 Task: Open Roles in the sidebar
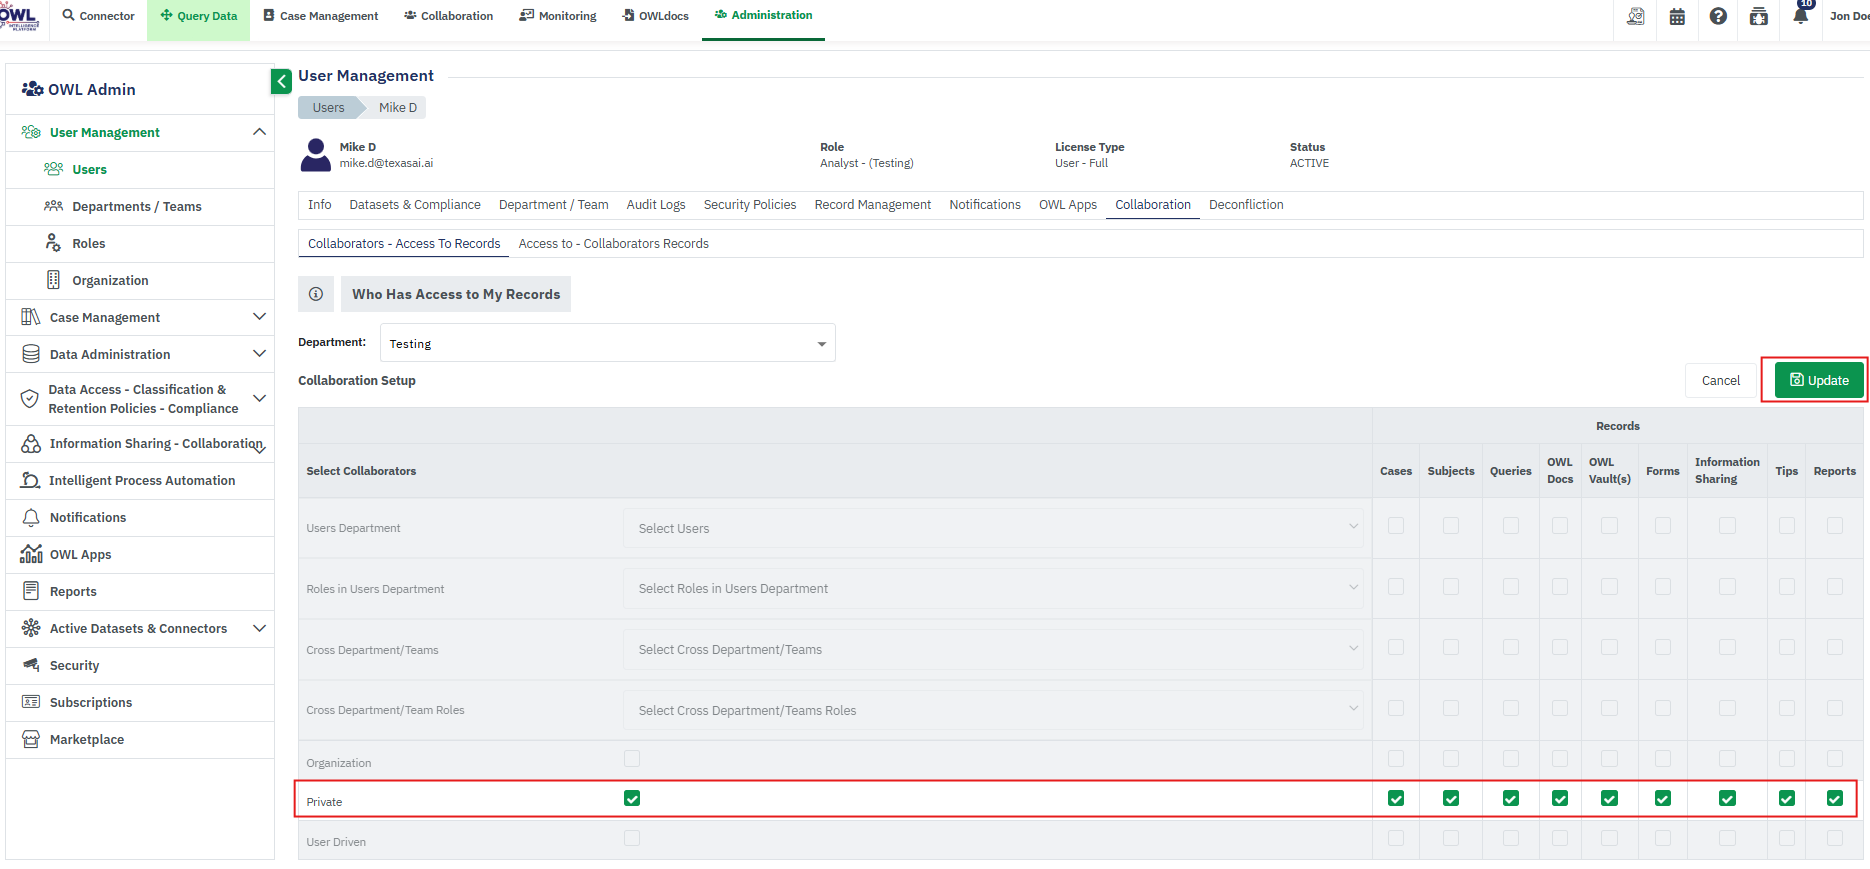coord(88,244)
